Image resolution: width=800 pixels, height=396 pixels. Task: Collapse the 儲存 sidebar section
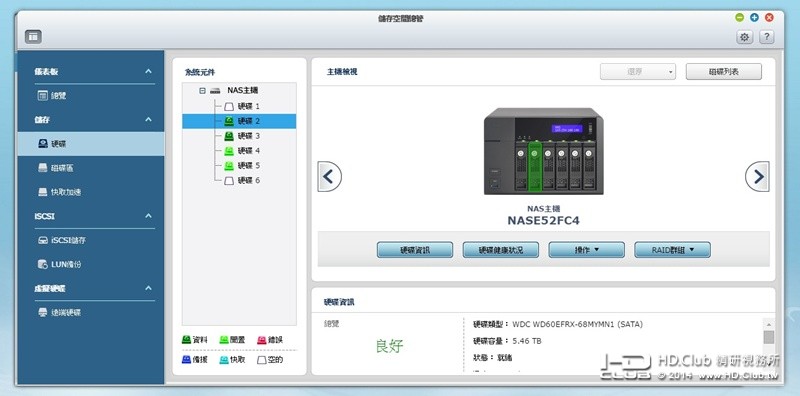tap(148, 119)
